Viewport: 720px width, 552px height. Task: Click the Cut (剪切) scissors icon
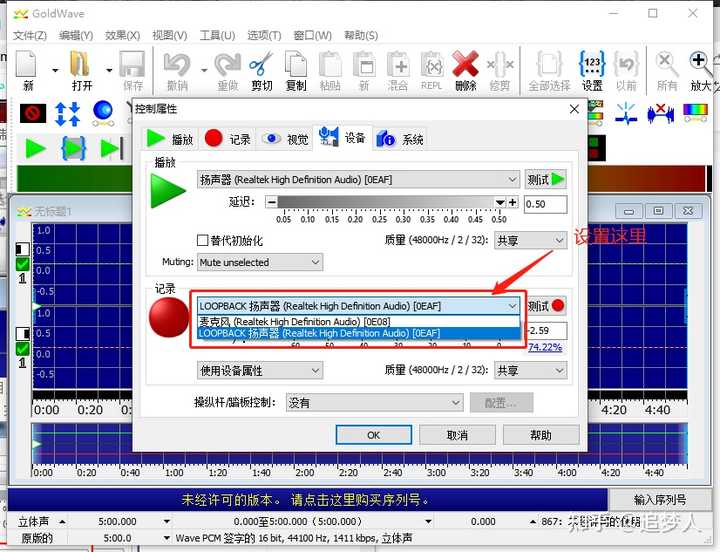[261, 64]
